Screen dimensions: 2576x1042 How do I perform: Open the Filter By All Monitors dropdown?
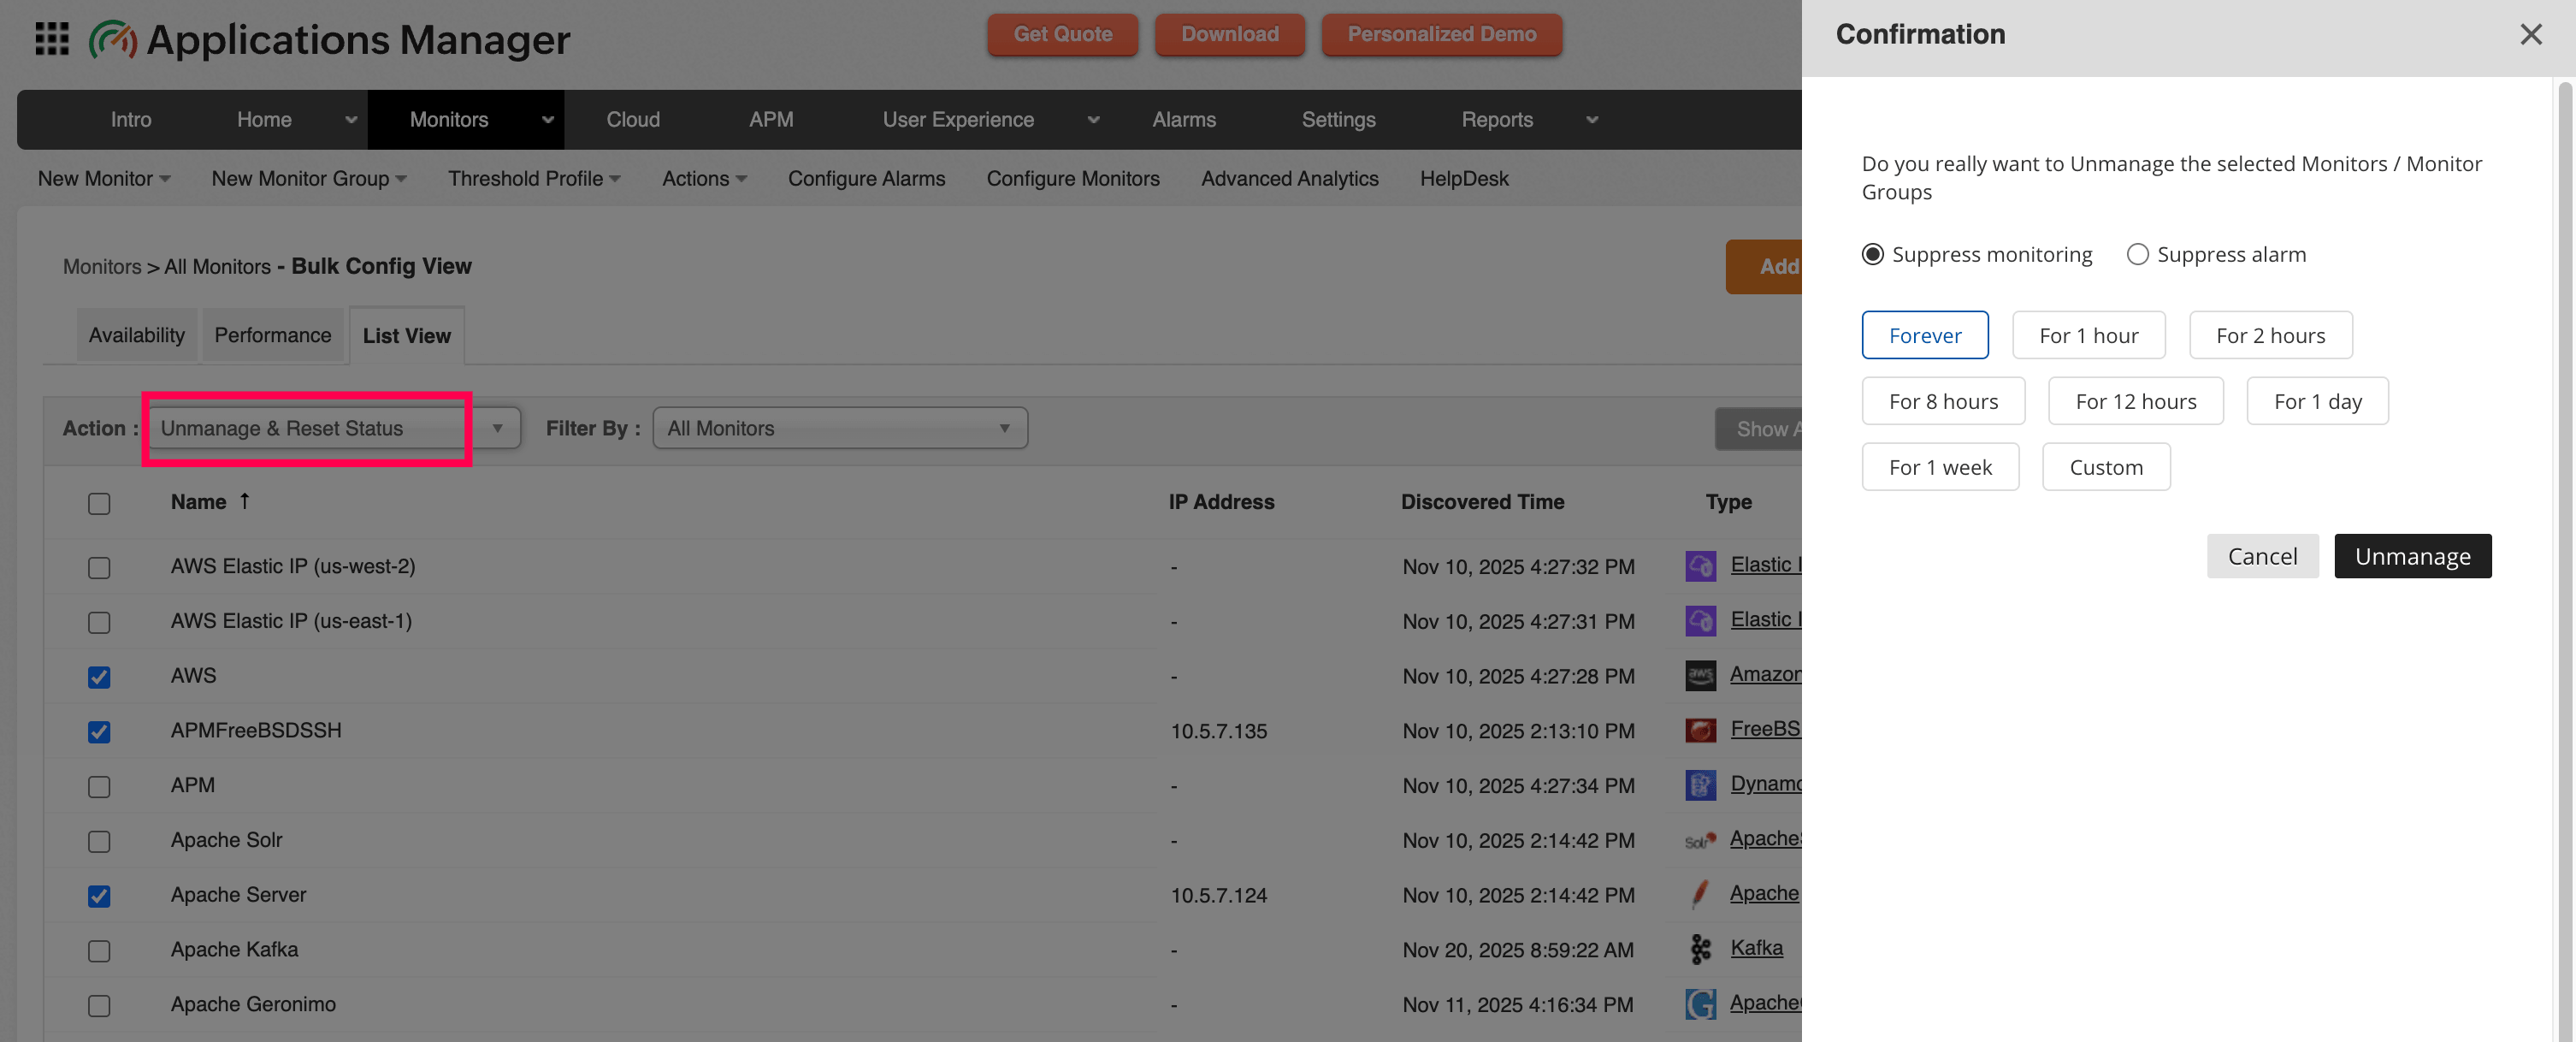(x=840, y=428)
